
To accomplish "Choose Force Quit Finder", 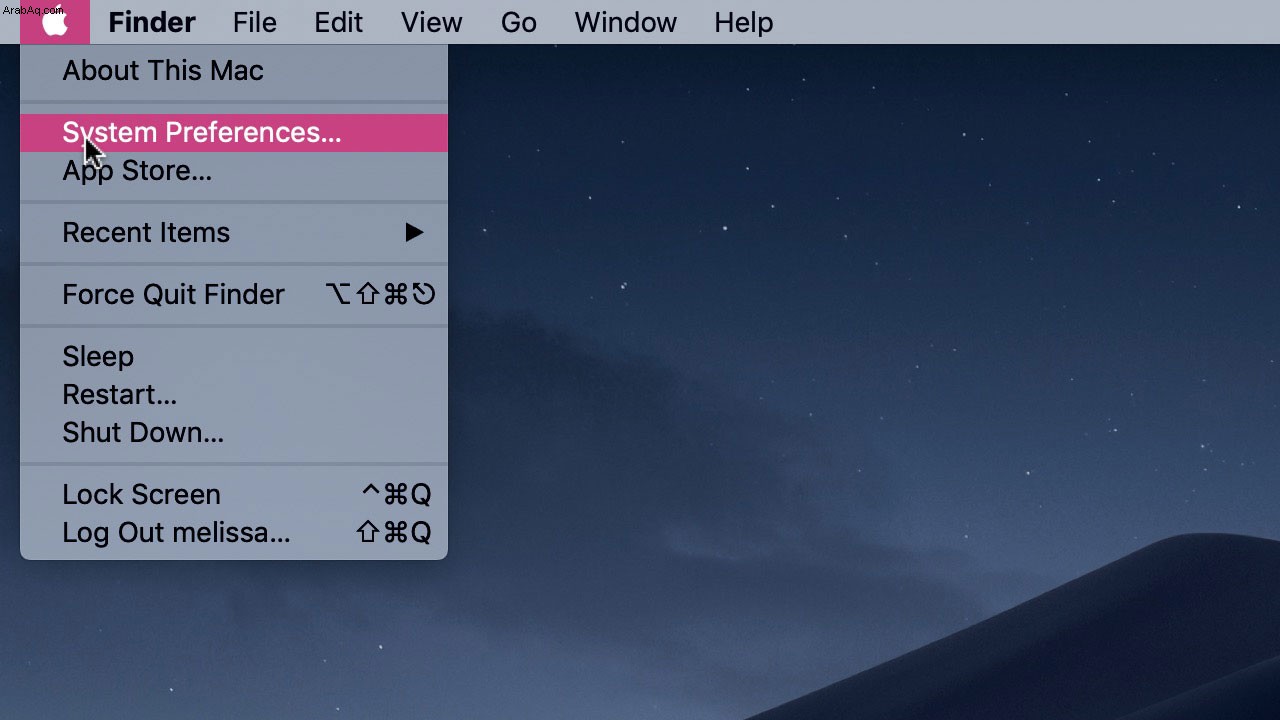I will coord(234,295).
